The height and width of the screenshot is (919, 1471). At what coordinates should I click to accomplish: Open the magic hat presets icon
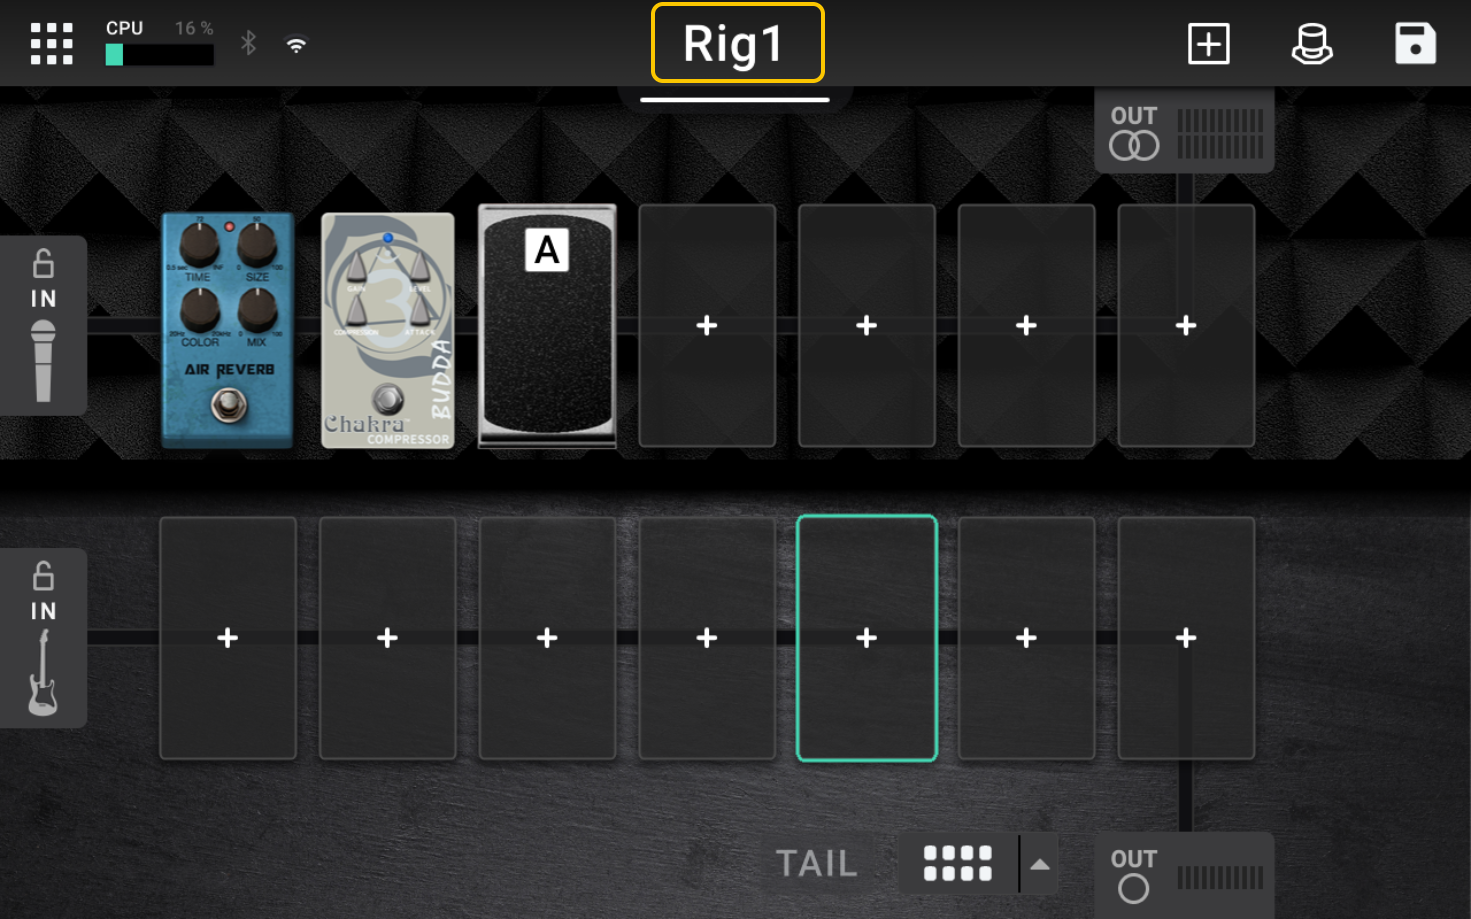pos(1312,44)
